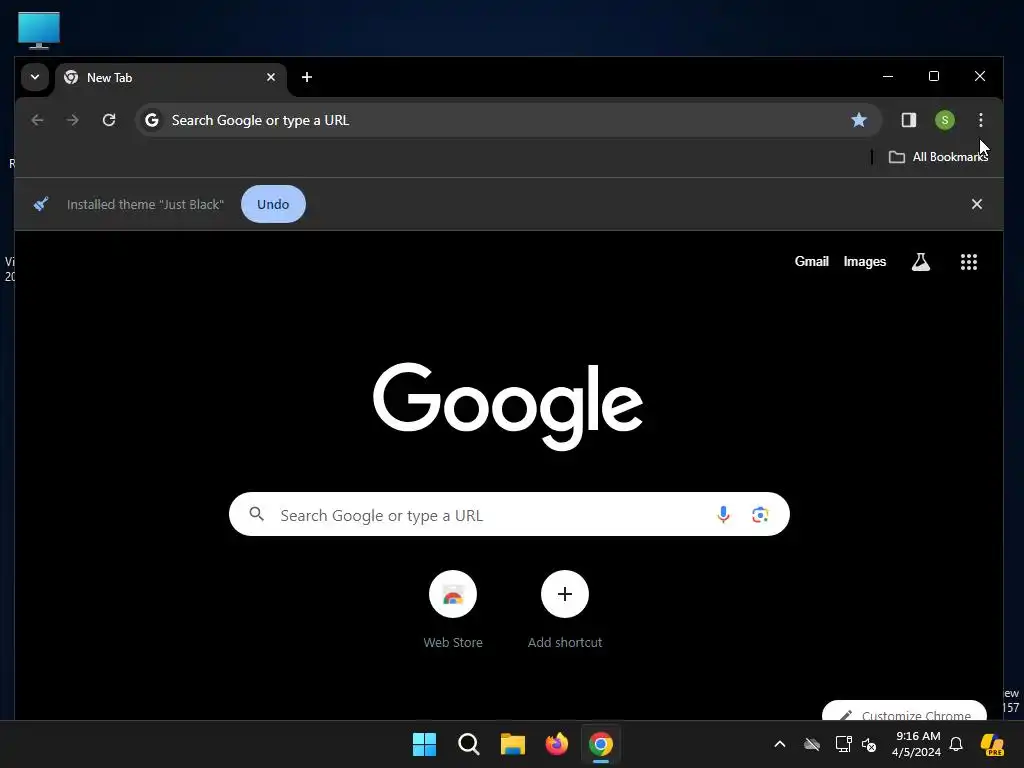Screen dimensions: 1024x768
Task: Dismiss the installed theme infobar
Action: [976, 204]
